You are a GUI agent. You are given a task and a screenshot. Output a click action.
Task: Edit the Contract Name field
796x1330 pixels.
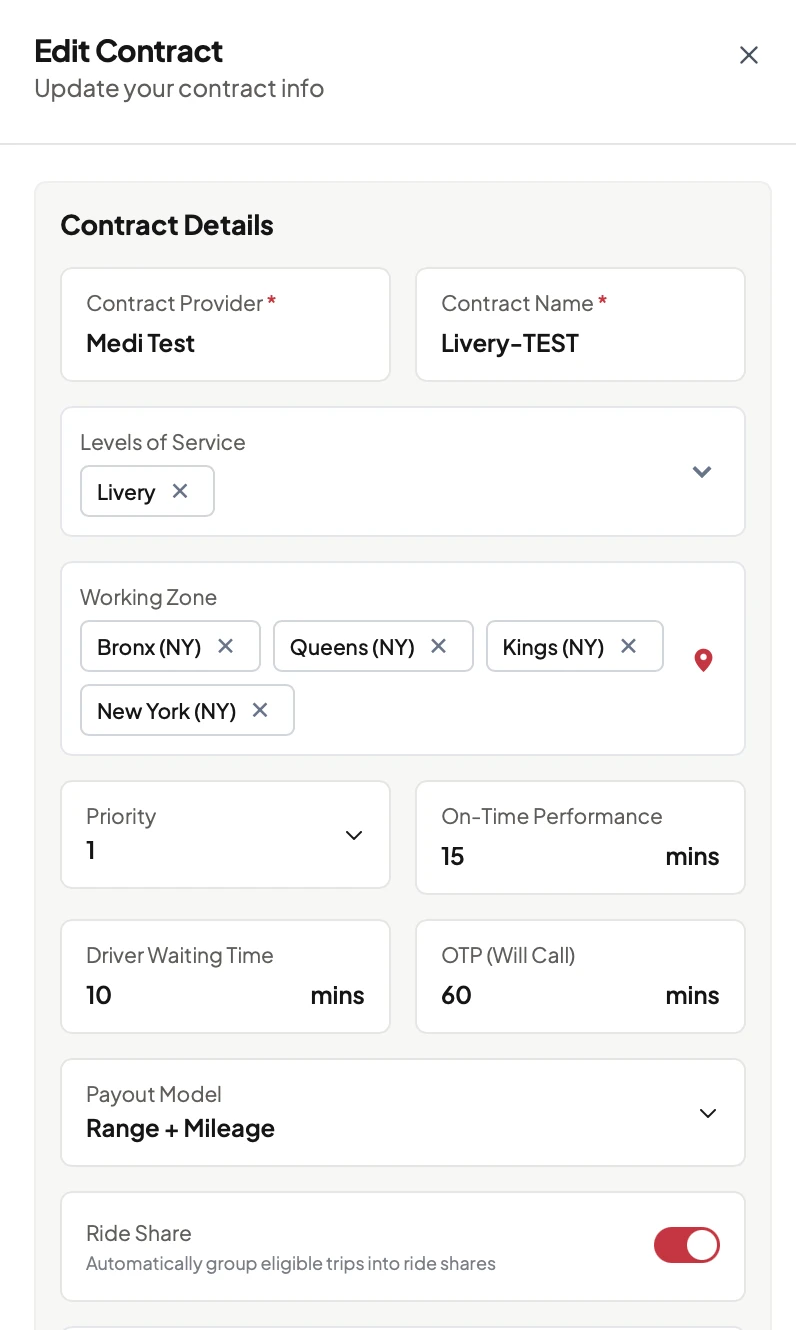(580, 324)
